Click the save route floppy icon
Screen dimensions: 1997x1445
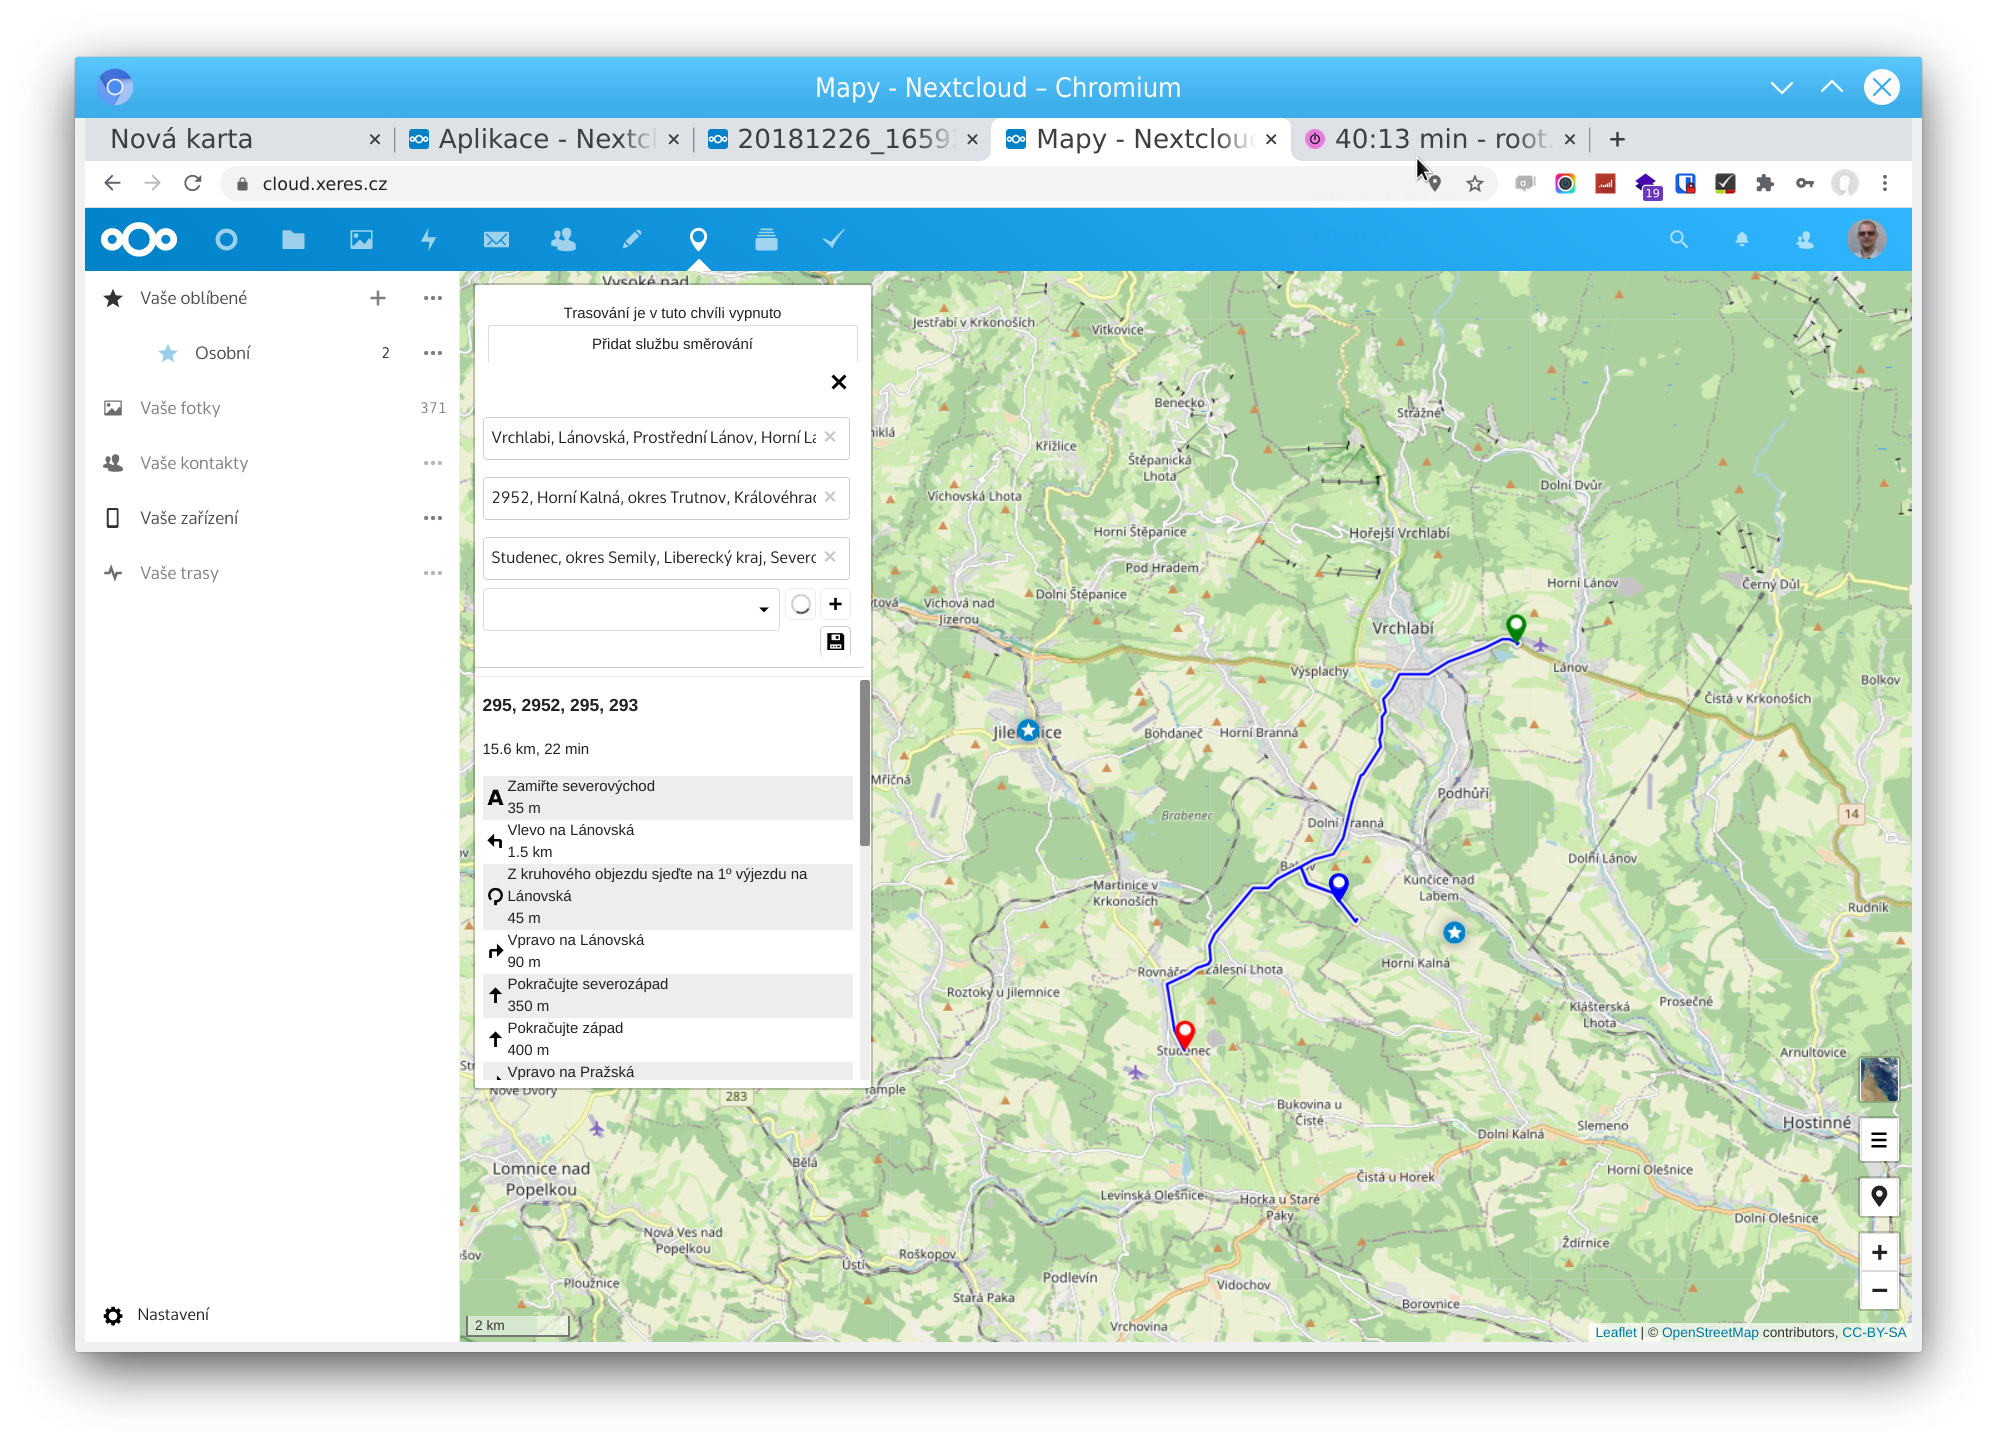click(x=835, y=642)
